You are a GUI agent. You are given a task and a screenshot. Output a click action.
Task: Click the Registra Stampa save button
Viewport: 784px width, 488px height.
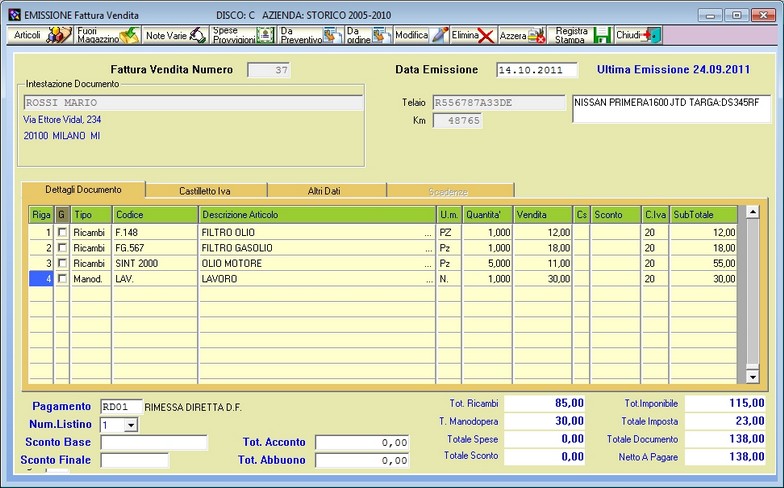click(580, 36)
